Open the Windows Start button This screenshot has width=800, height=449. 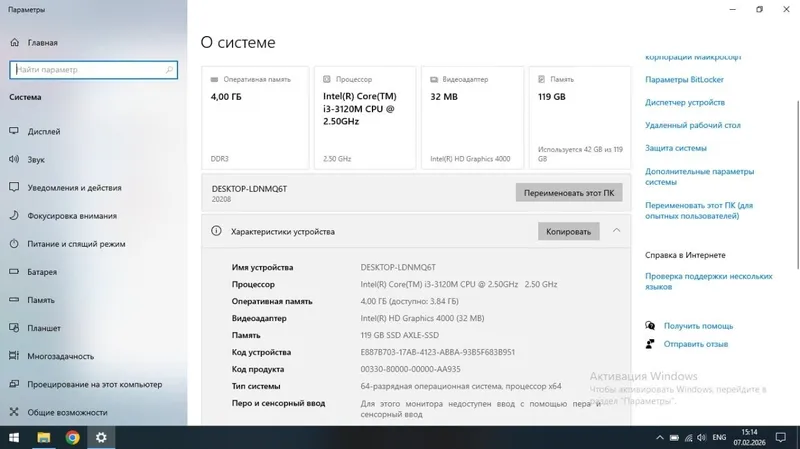(14, 437)
